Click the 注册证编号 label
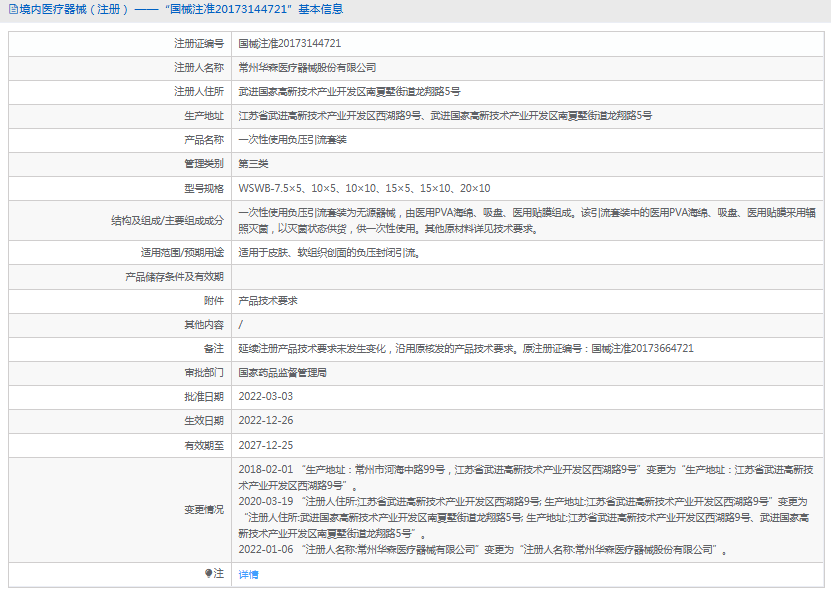 pyautogui.click(x=199, y=43)
